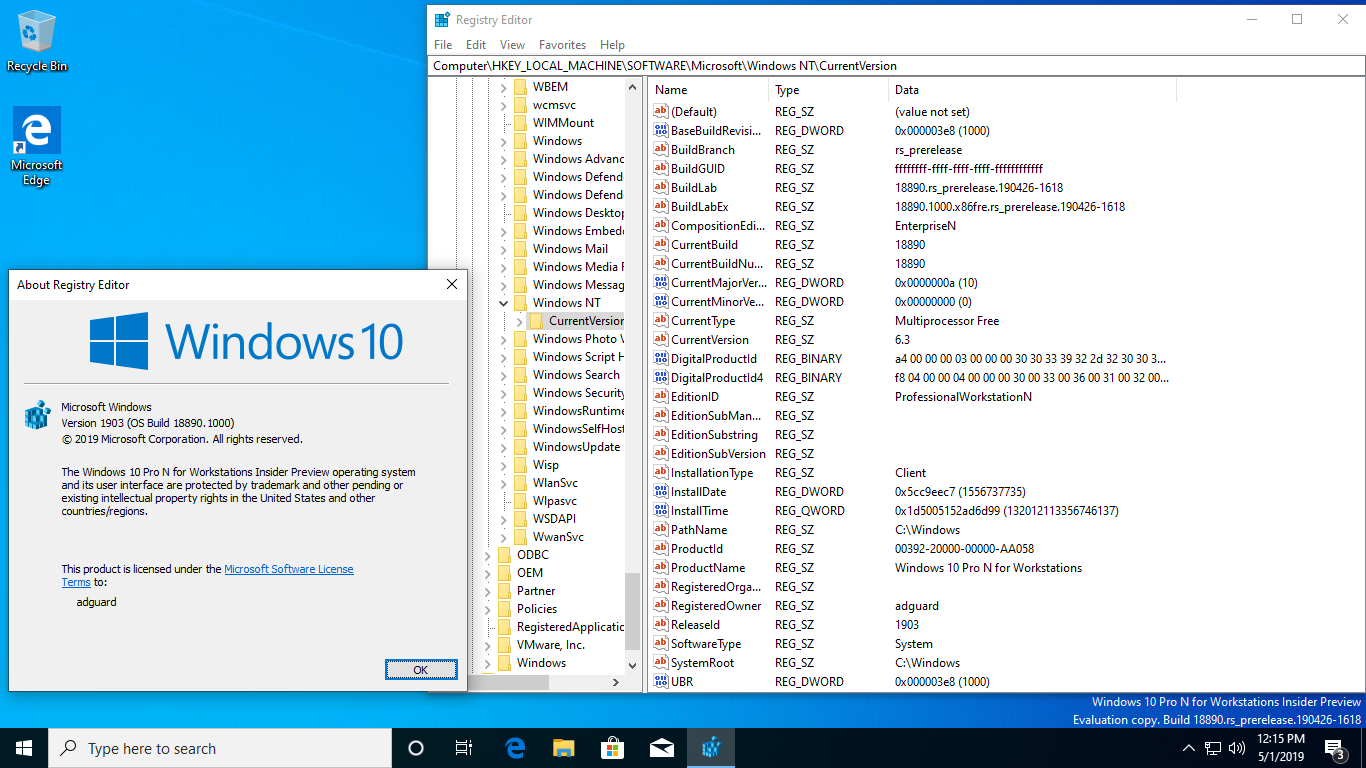Image resolution: width=1366 pixels, height=768 pixels.
Task: Open the Favorites menu
Action: pyautogui.click(x=562, y=45)
